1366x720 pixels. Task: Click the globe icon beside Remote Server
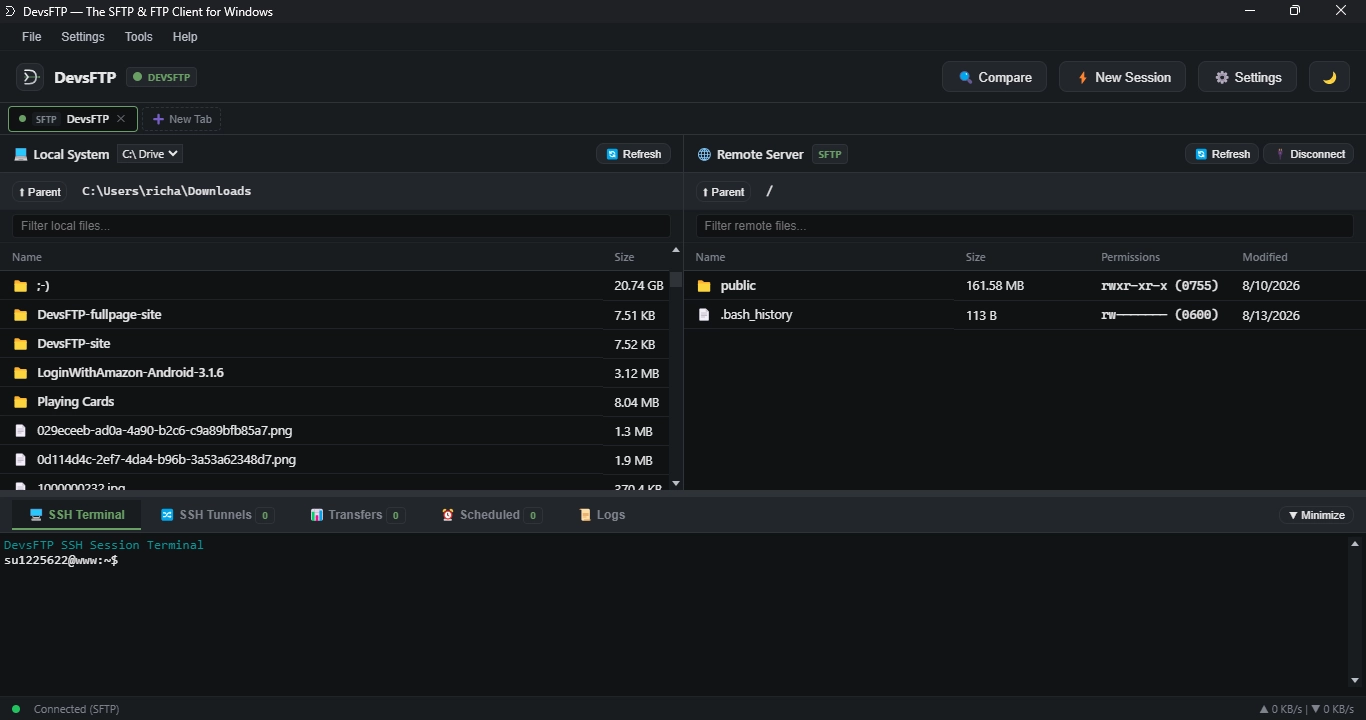[704, 155]
